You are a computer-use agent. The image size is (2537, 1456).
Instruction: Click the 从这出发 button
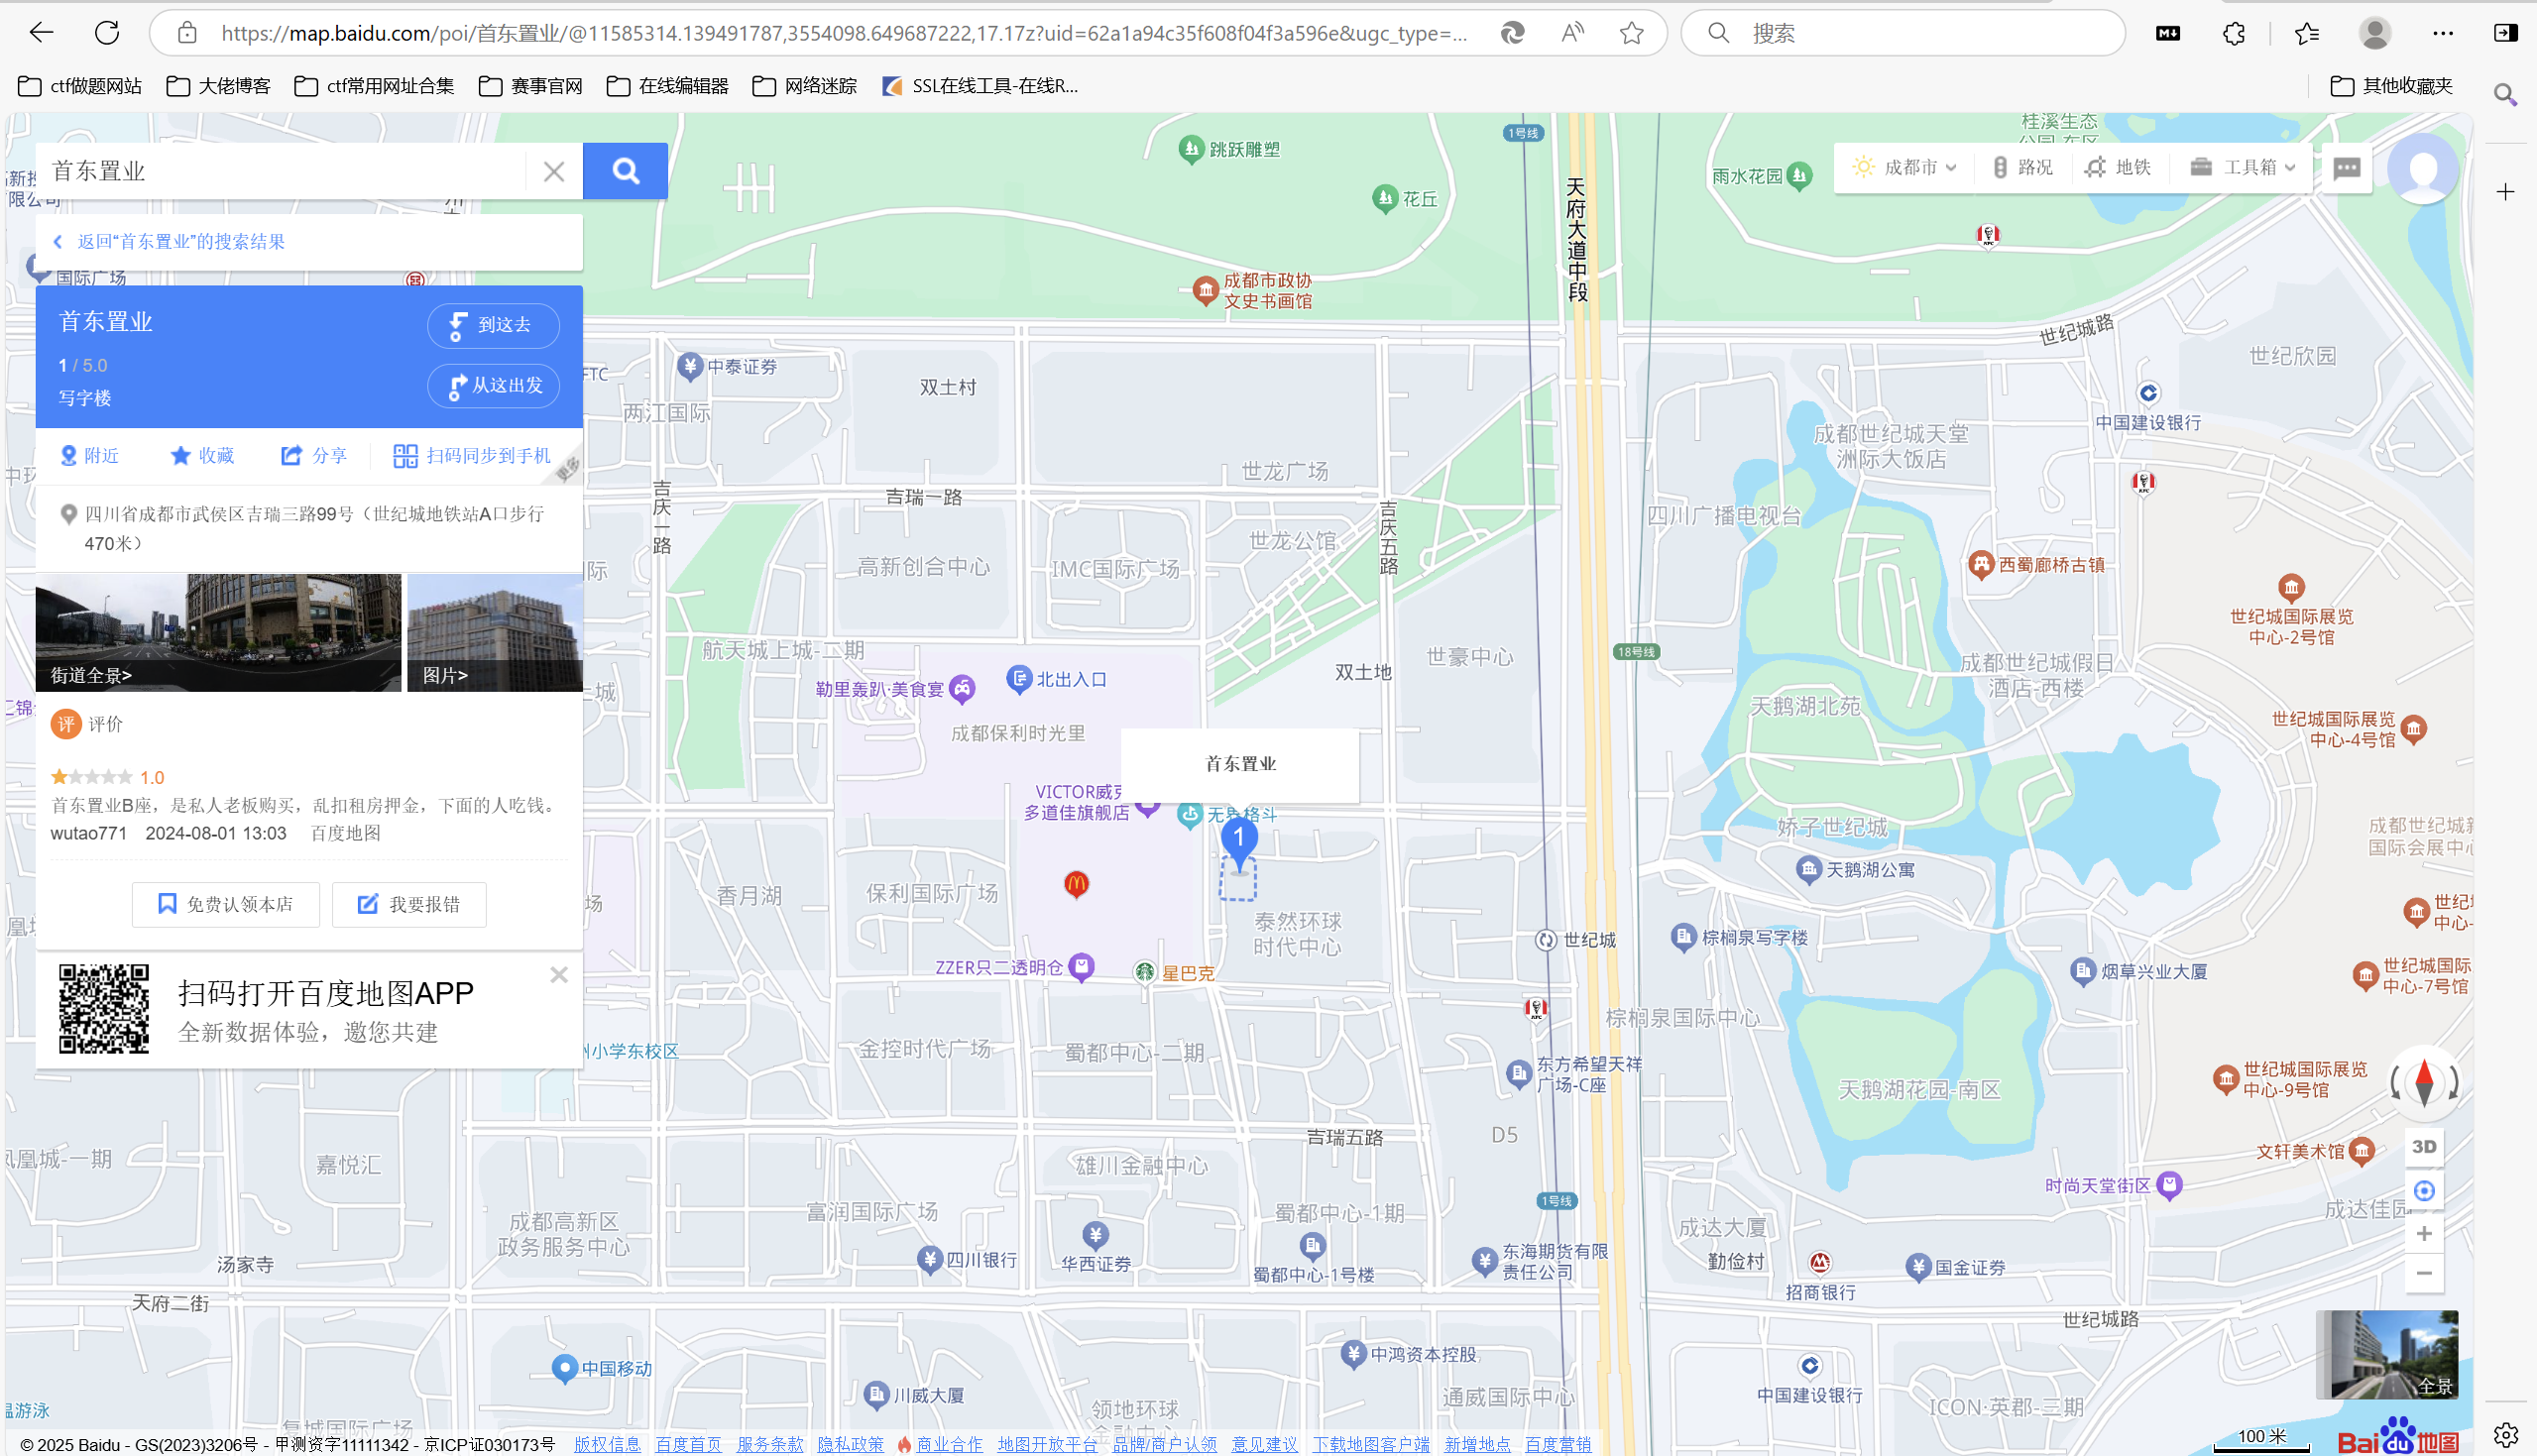click(493, 385)
